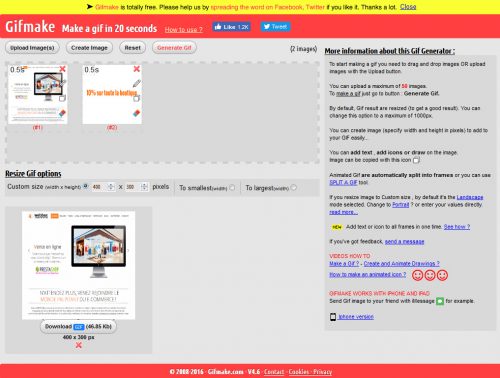Click the eraser icon on image #1
This screenshot has height=378, width=500.
point(62,113)
